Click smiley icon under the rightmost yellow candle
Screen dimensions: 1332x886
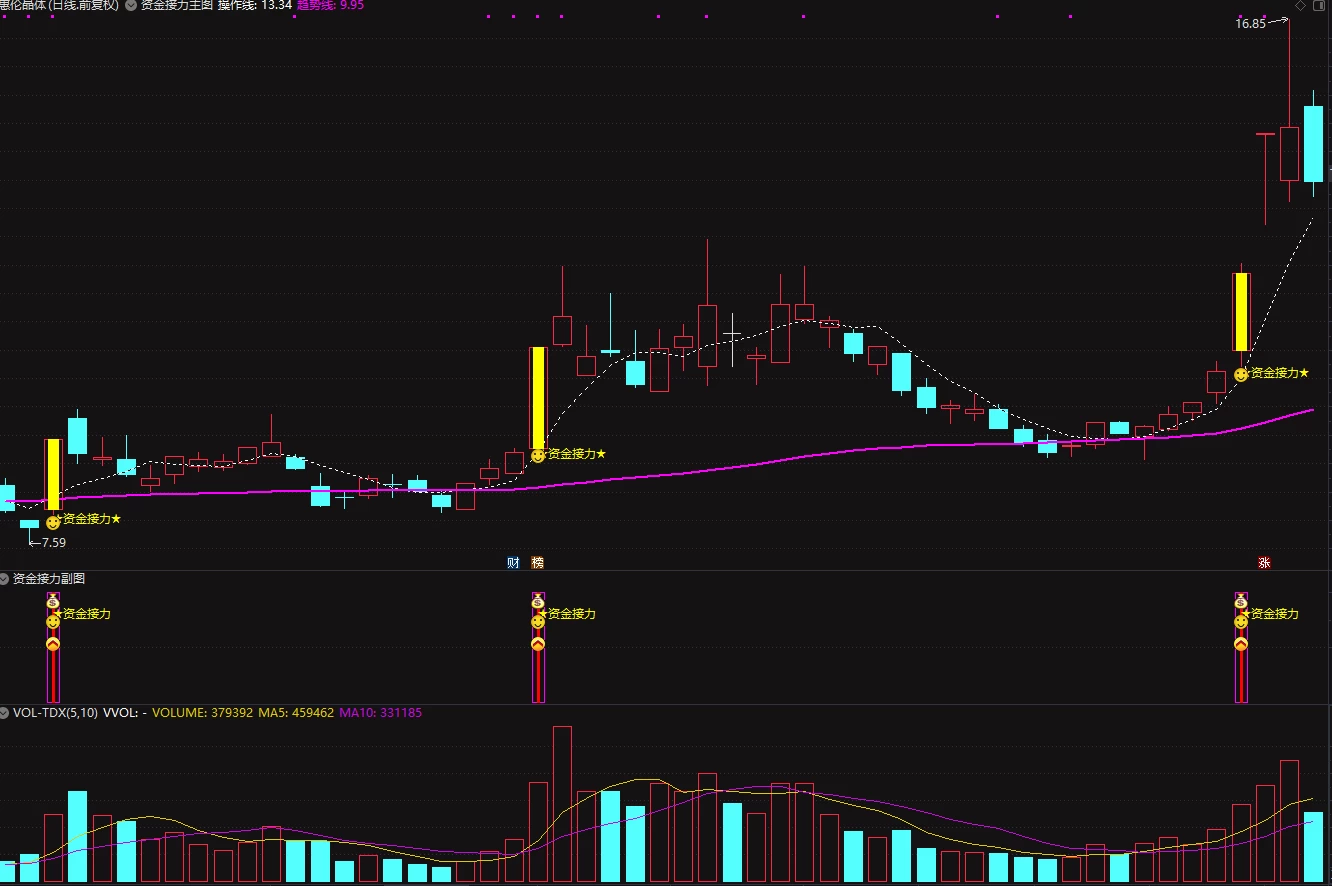click(x=1241, y=374)
